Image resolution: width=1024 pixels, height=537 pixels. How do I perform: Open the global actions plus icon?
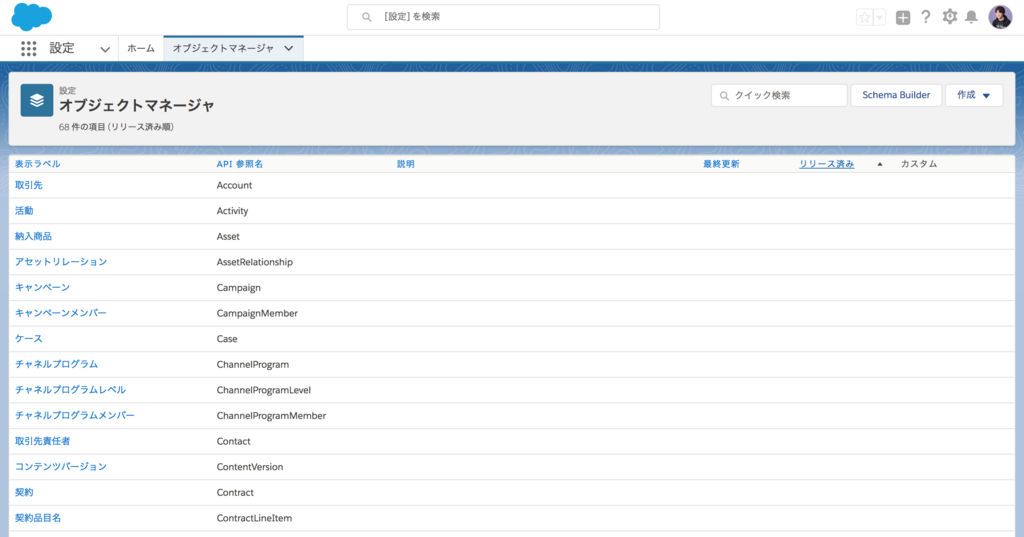903,18
